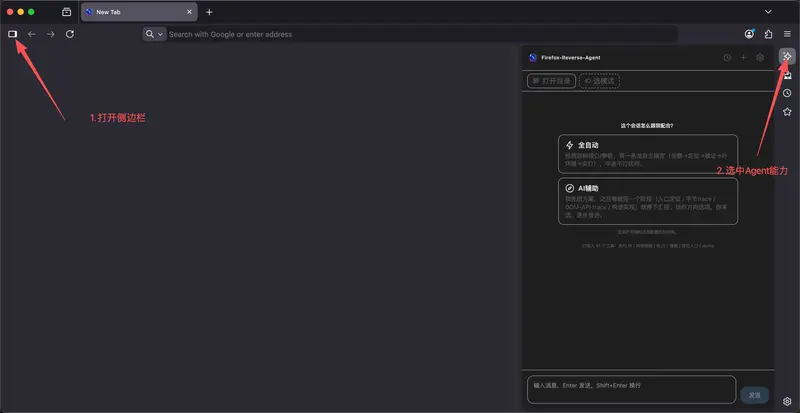Open the bookmarks star icon in sidebar
This screenshot has height=413, width=800.
[787, 112]
